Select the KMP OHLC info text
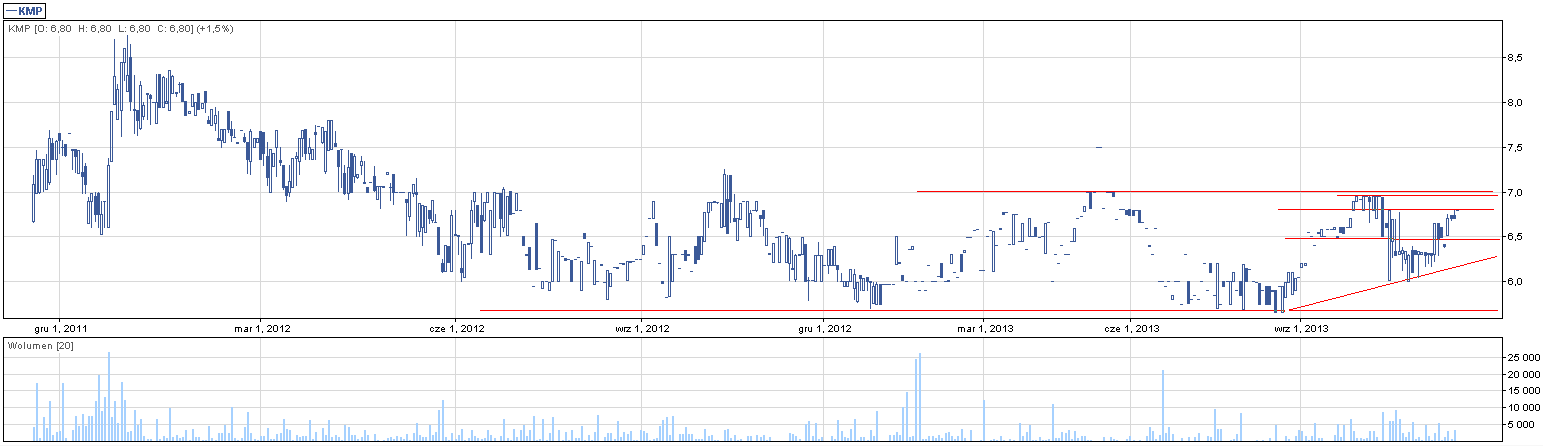Screen dimensions: 1543x446 point(120,29)
